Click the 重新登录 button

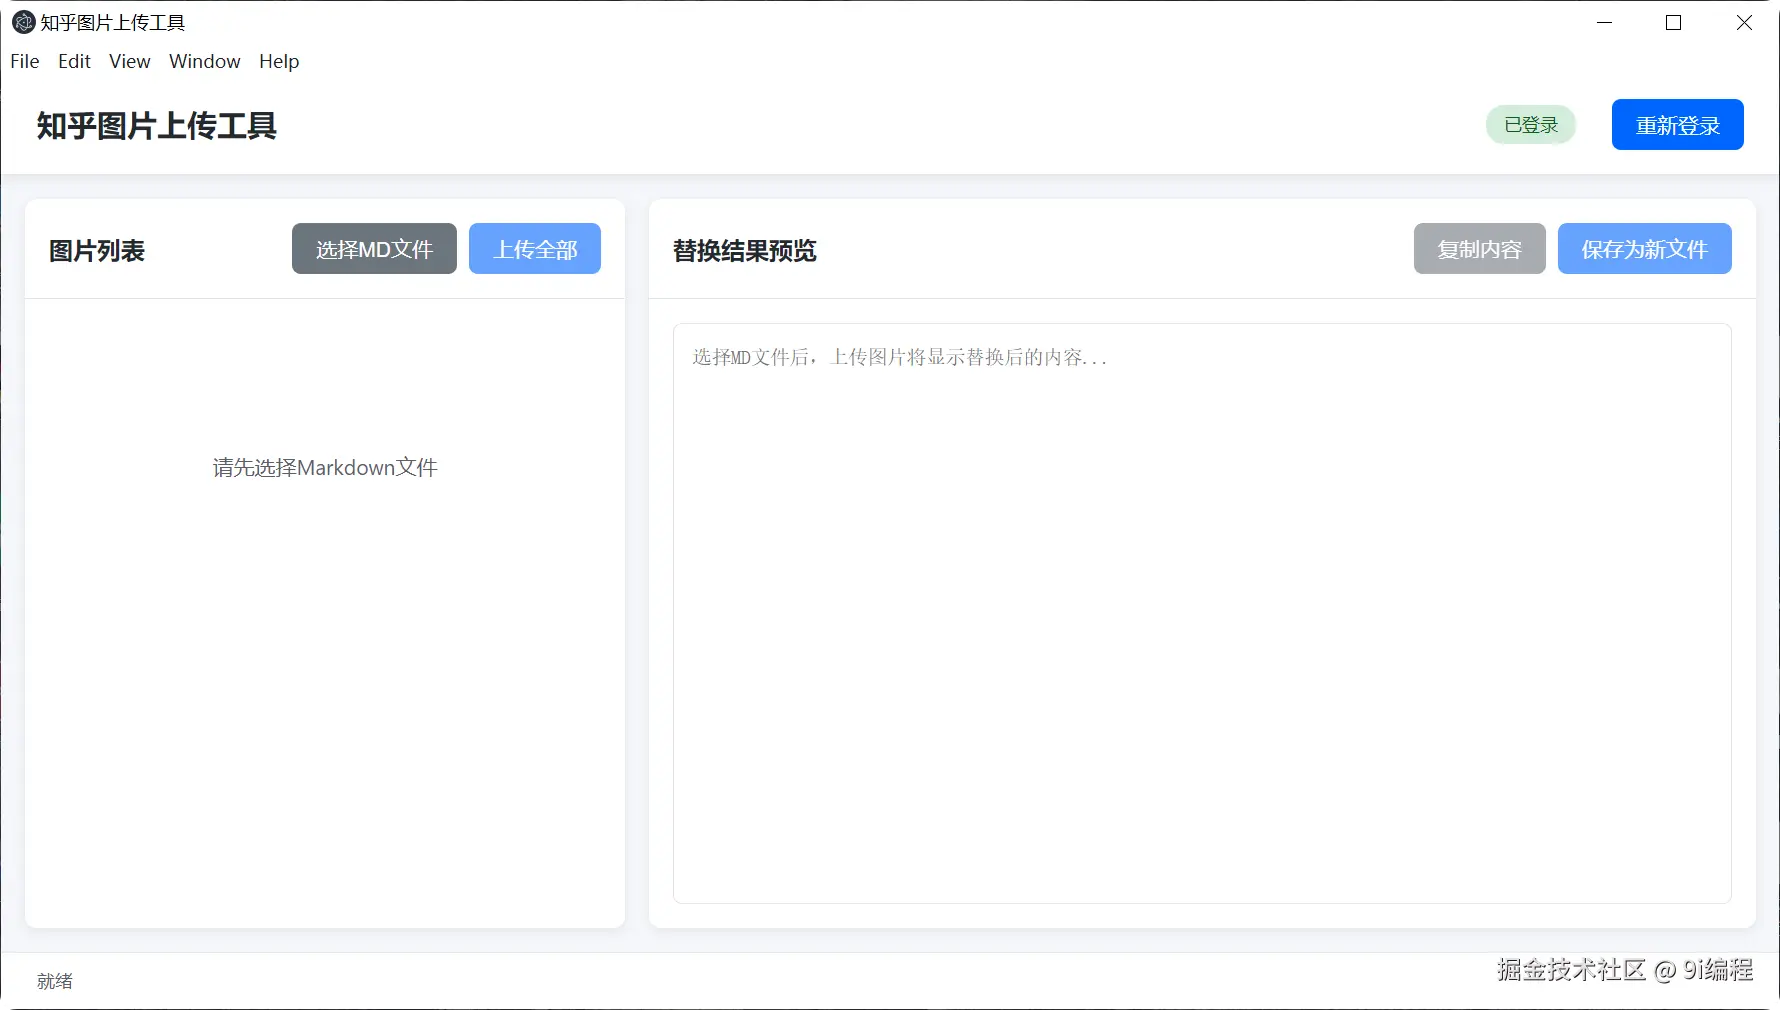click(1677, 125)
